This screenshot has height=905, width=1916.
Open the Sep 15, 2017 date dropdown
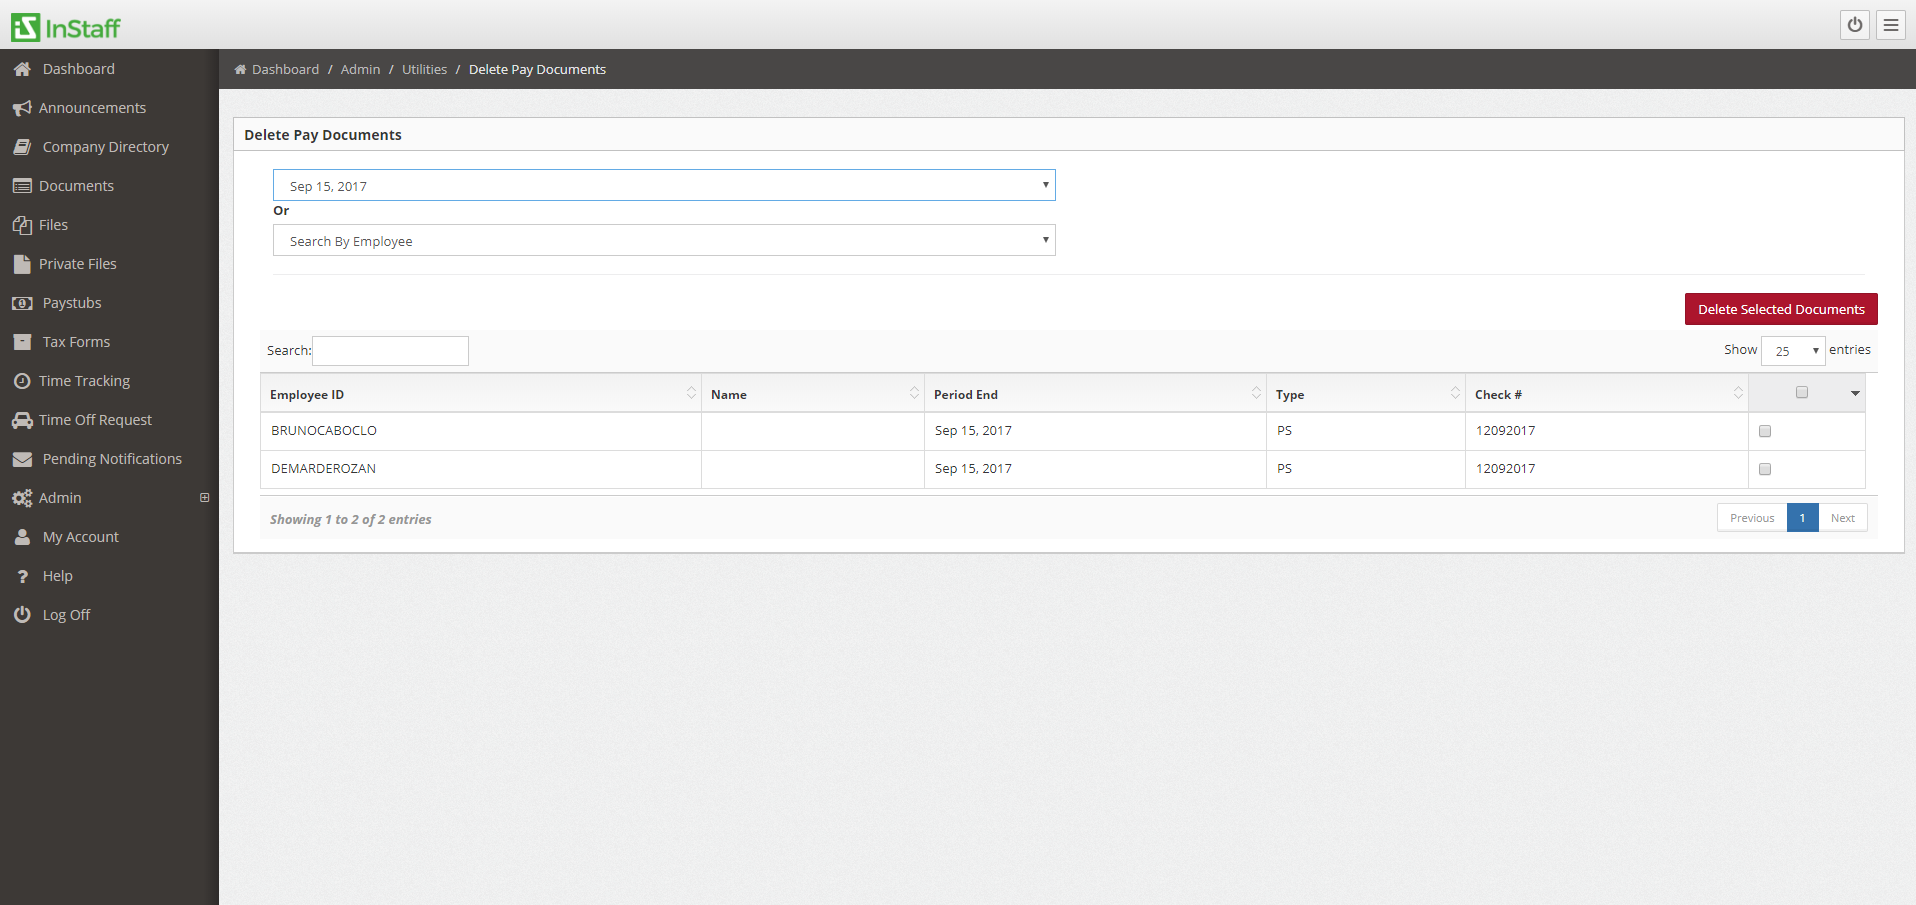click(663, 185)
